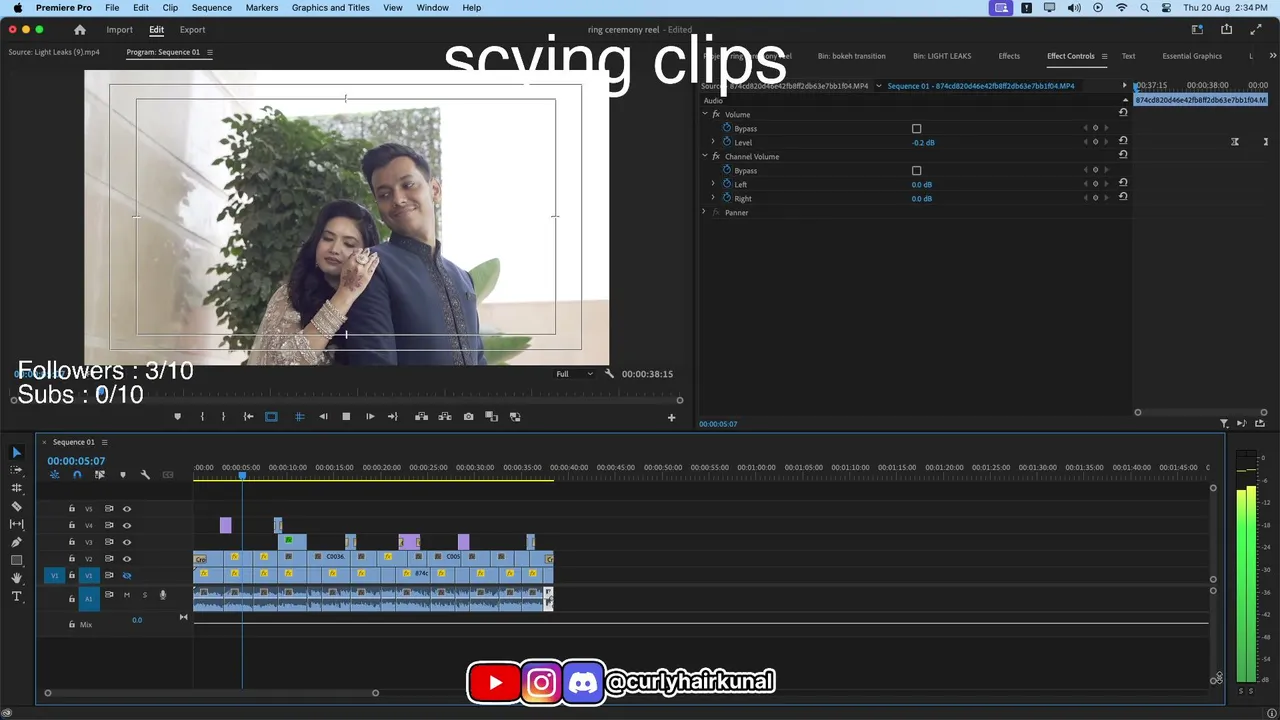This screenshot has width=1280, height=720.
Task: Toggle Level stopwatch animation in Volume
Action: [727, 143]
